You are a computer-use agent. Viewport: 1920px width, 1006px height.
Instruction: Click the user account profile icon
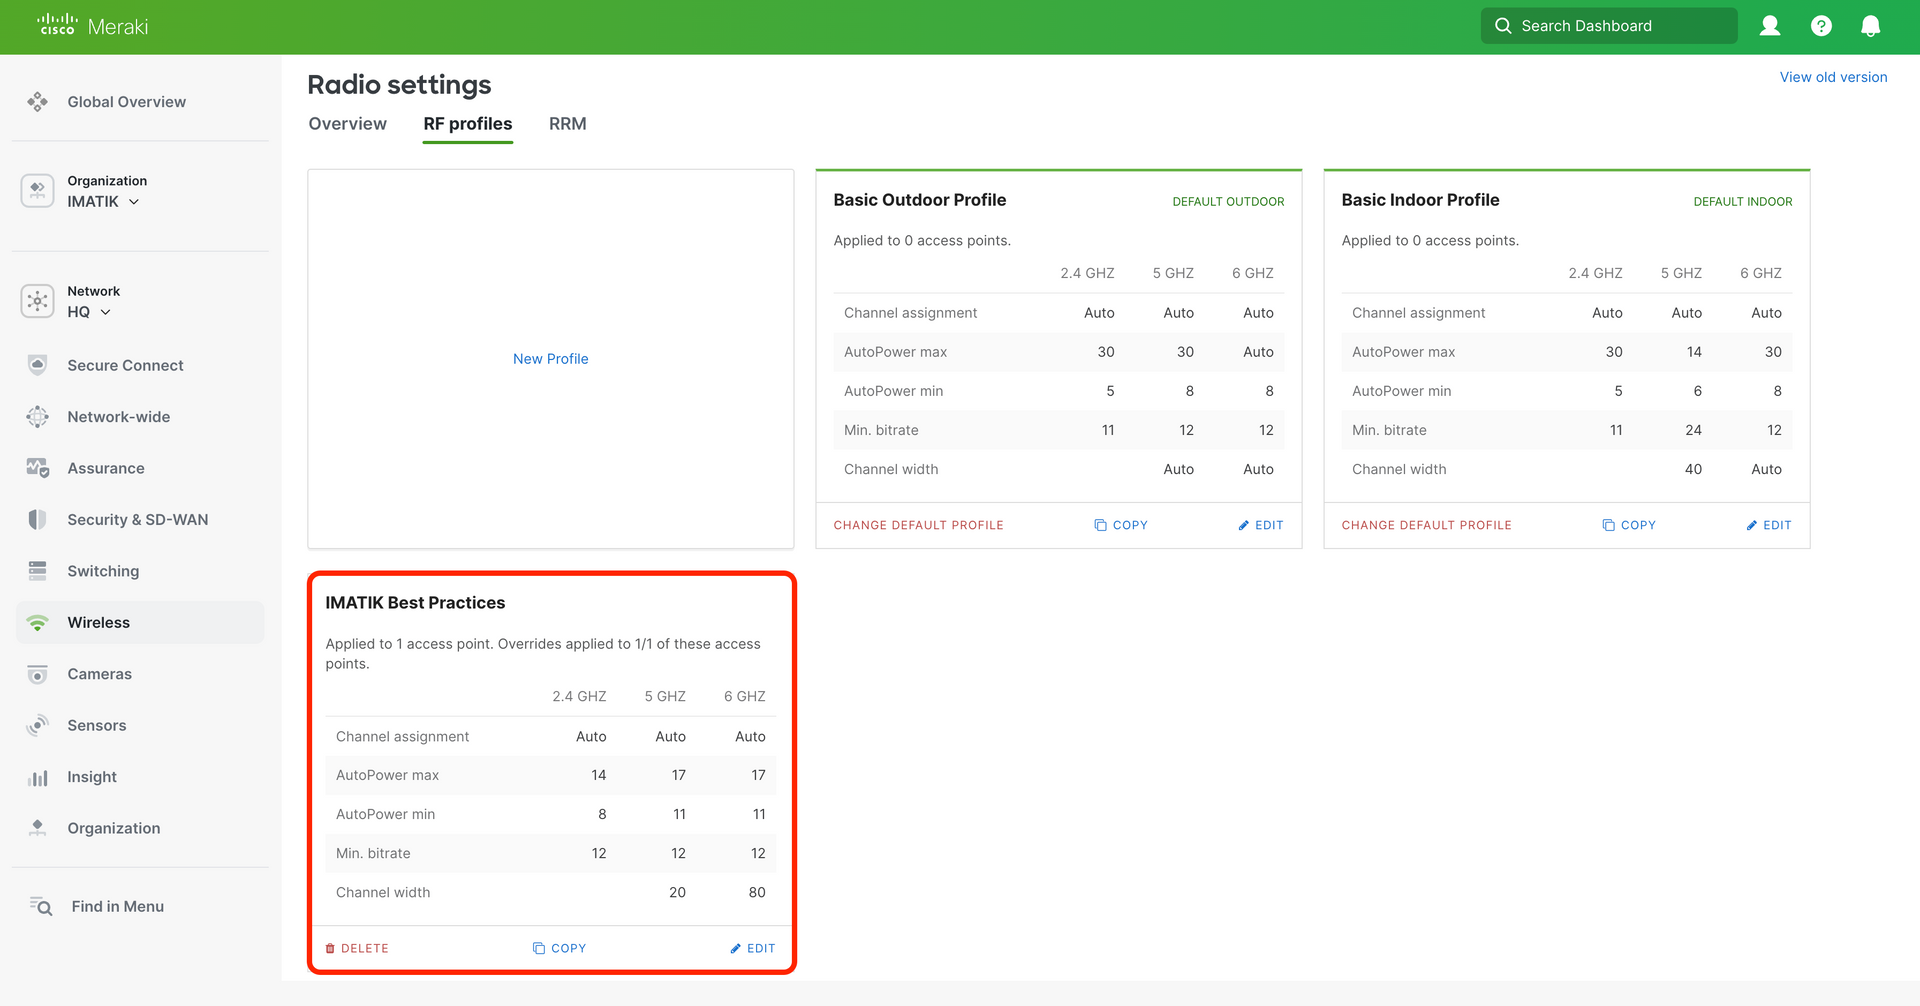pyautogui.click(x=1769, y=26)
